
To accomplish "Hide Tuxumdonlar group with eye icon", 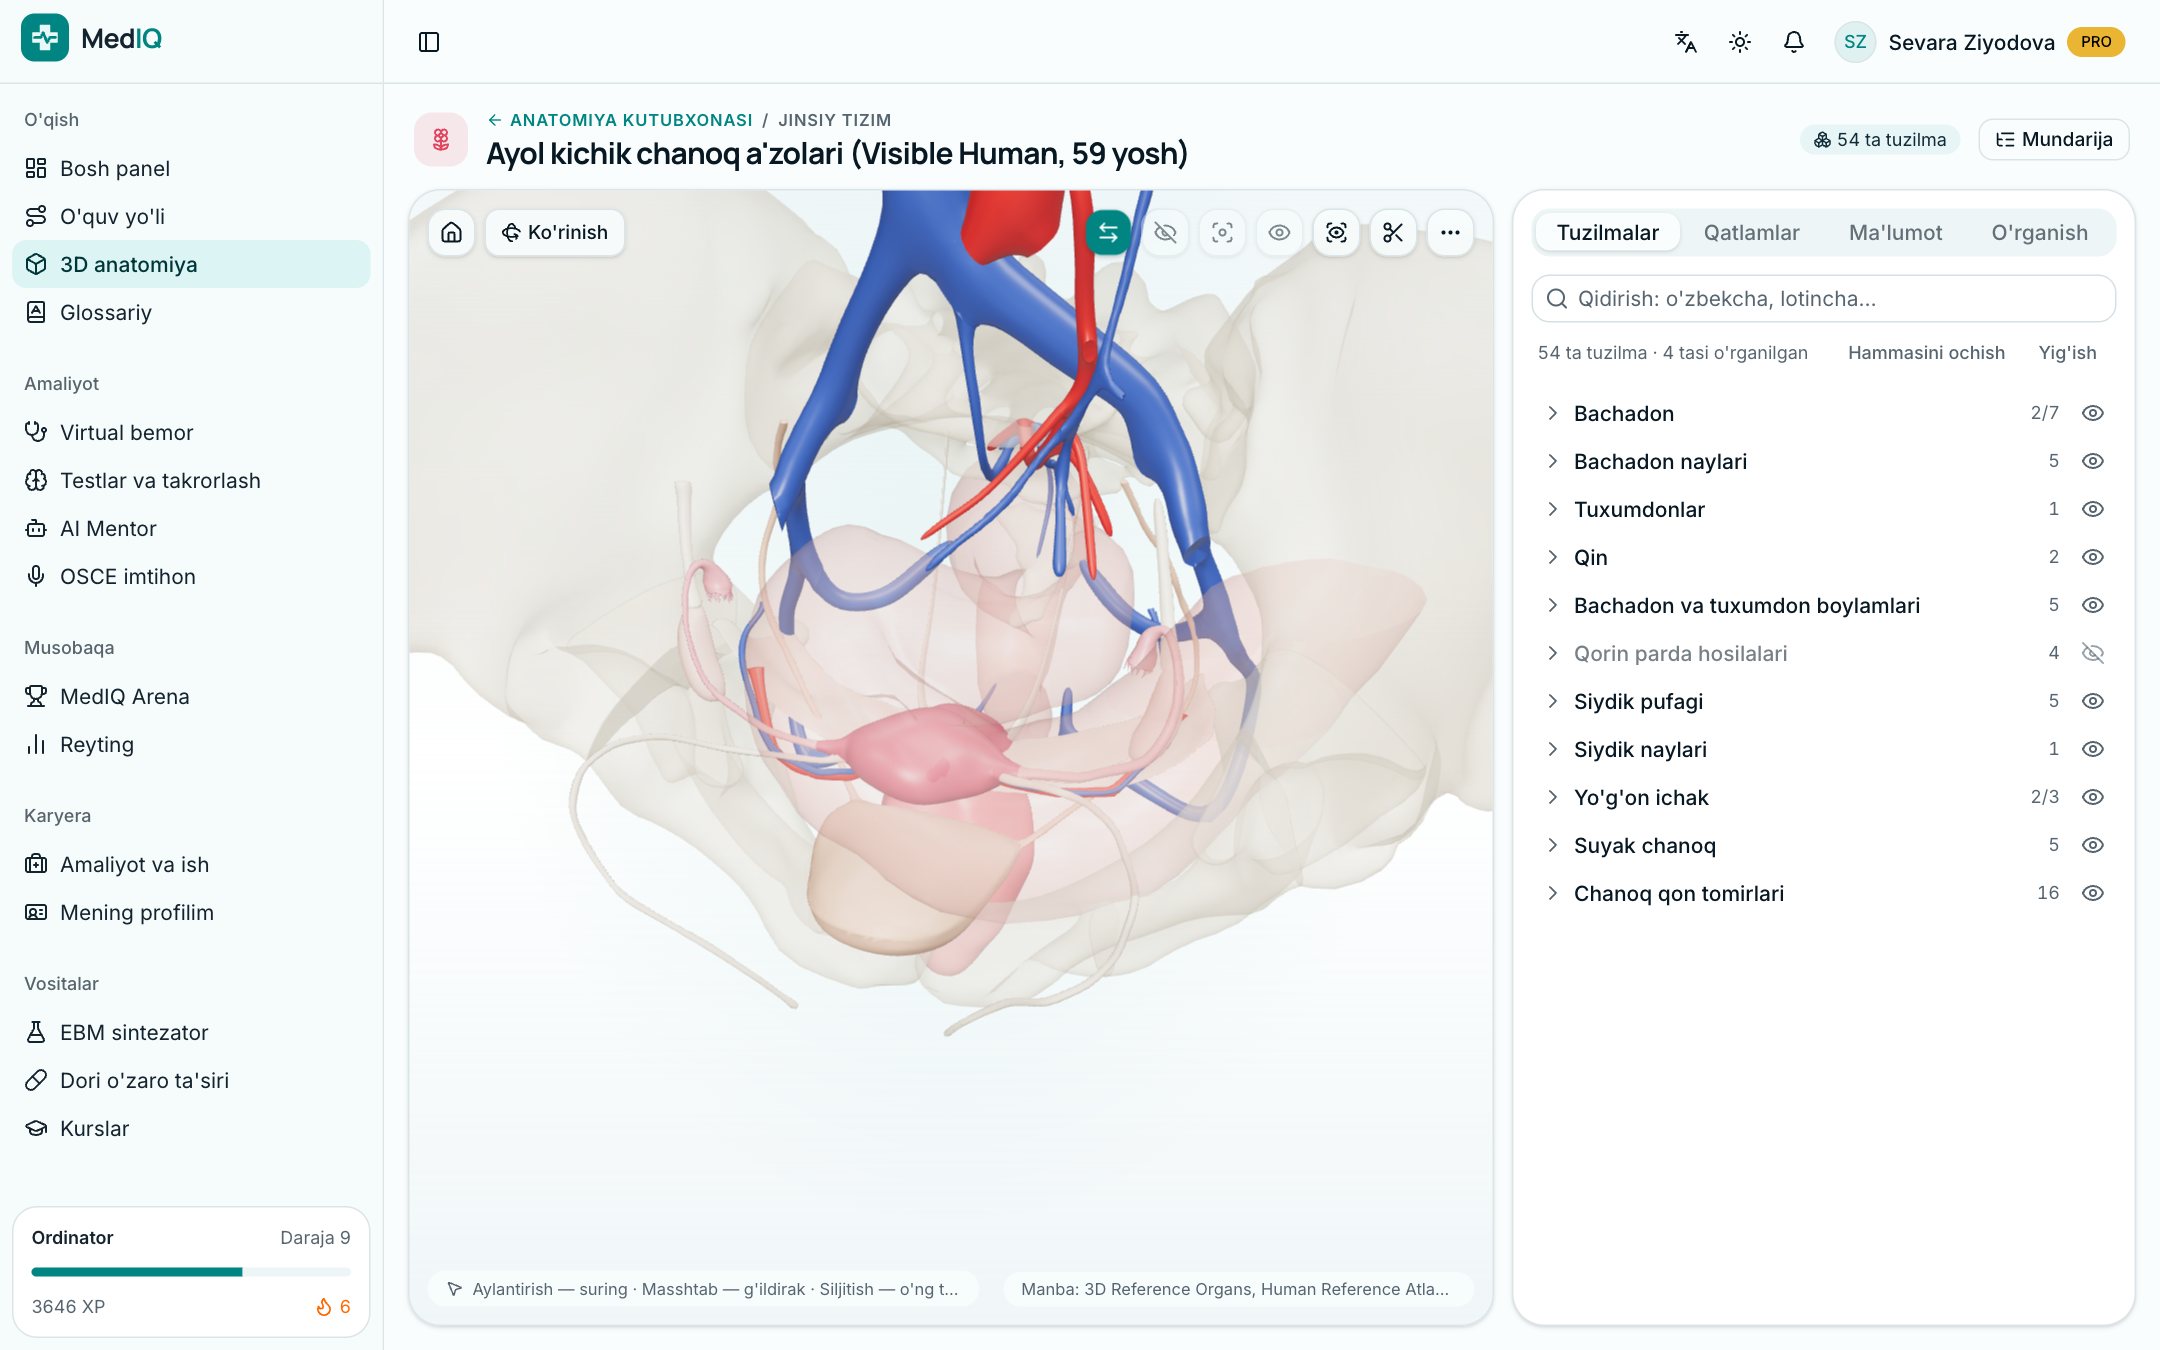I will (x=2093, y=509).
